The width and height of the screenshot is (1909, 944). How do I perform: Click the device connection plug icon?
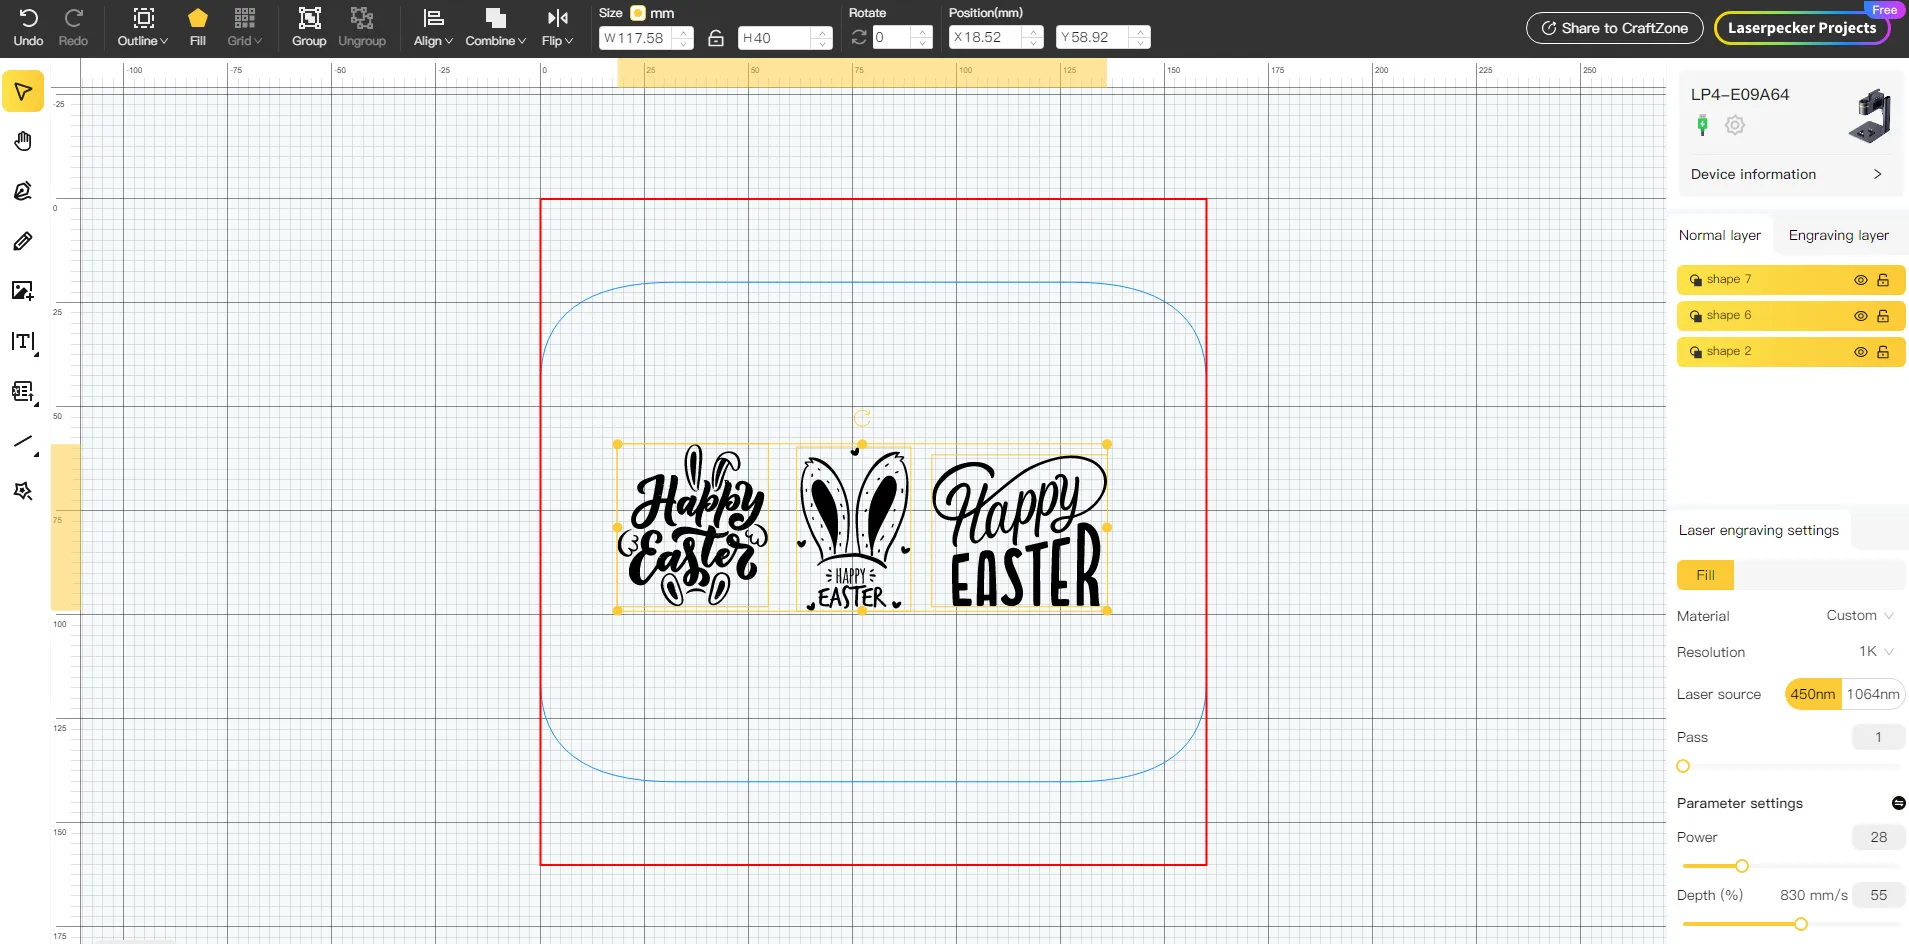1702,125
